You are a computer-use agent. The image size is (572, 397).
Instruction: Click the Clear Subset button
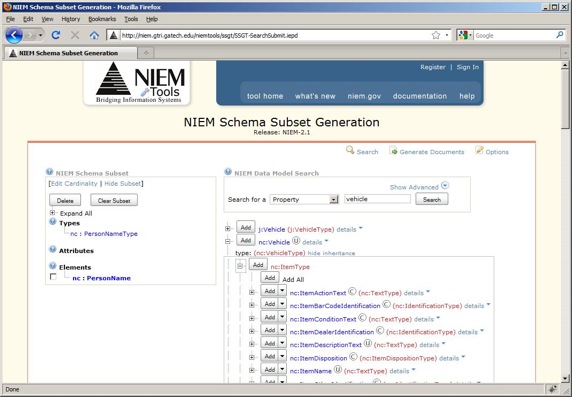[114, 200]
